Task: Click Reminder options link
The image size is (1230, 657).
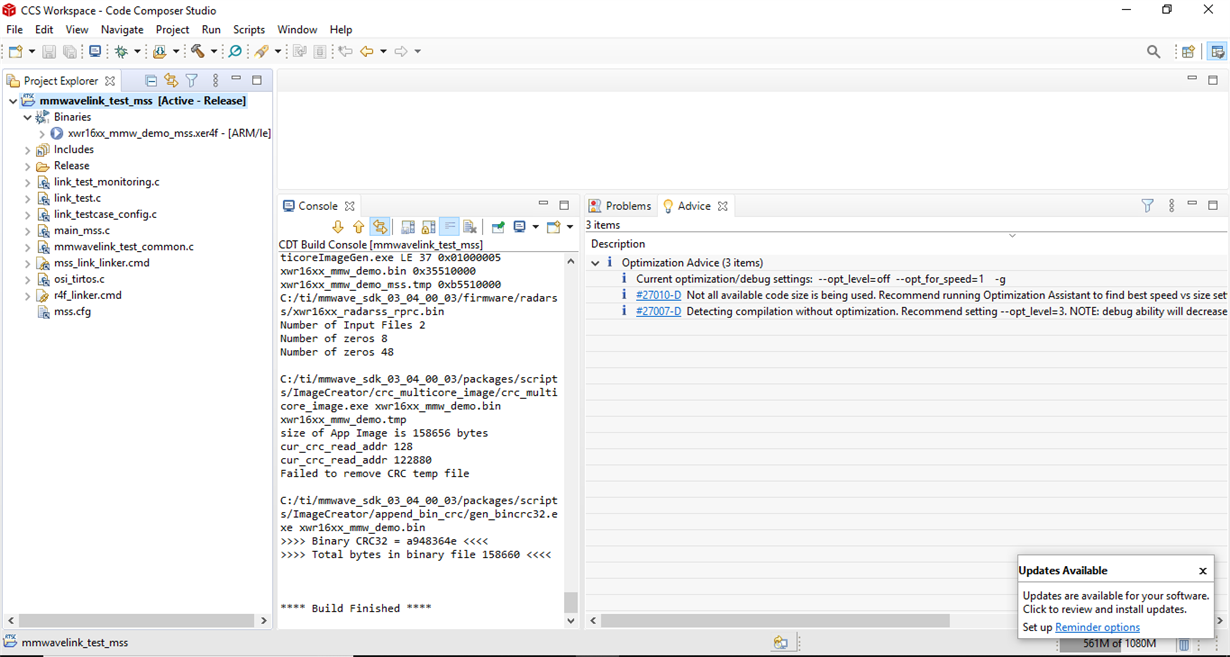Action: [1097, 627]
